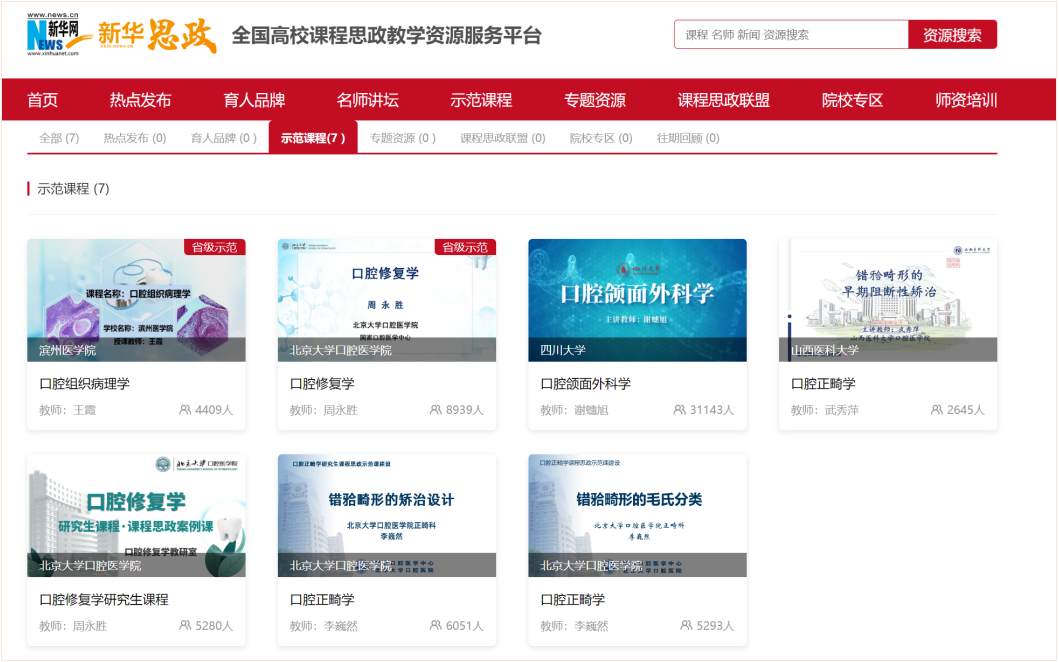Click the 新华思政 brand logo
The image size is (1059, 662).
[x=157, y=36]
